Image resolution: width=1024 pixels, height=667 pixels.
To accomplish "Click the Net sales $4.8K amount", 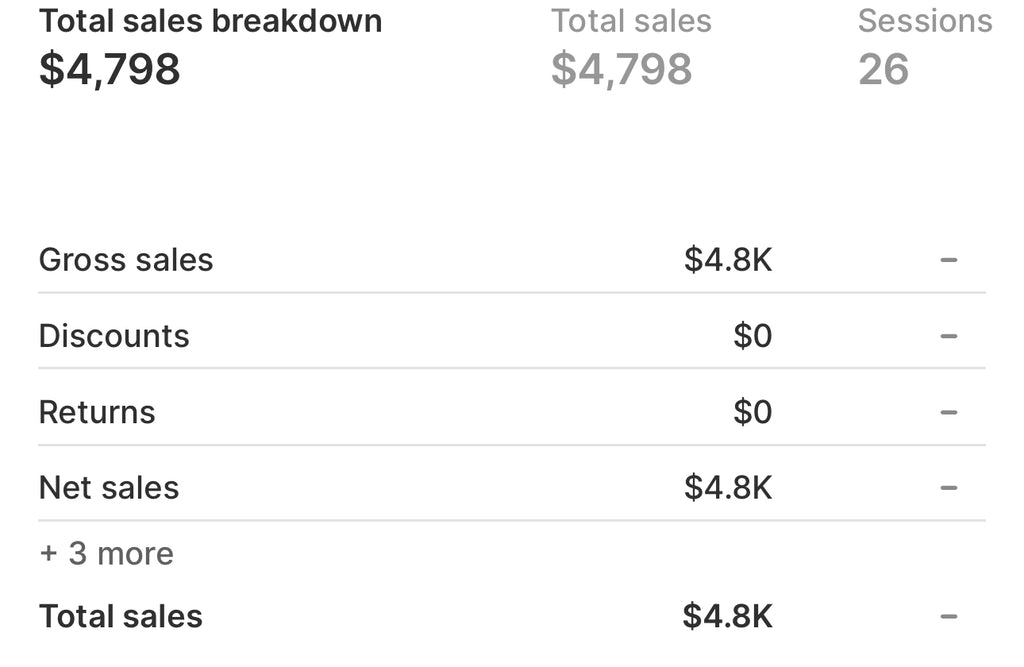I will click(x=728, y=488).
